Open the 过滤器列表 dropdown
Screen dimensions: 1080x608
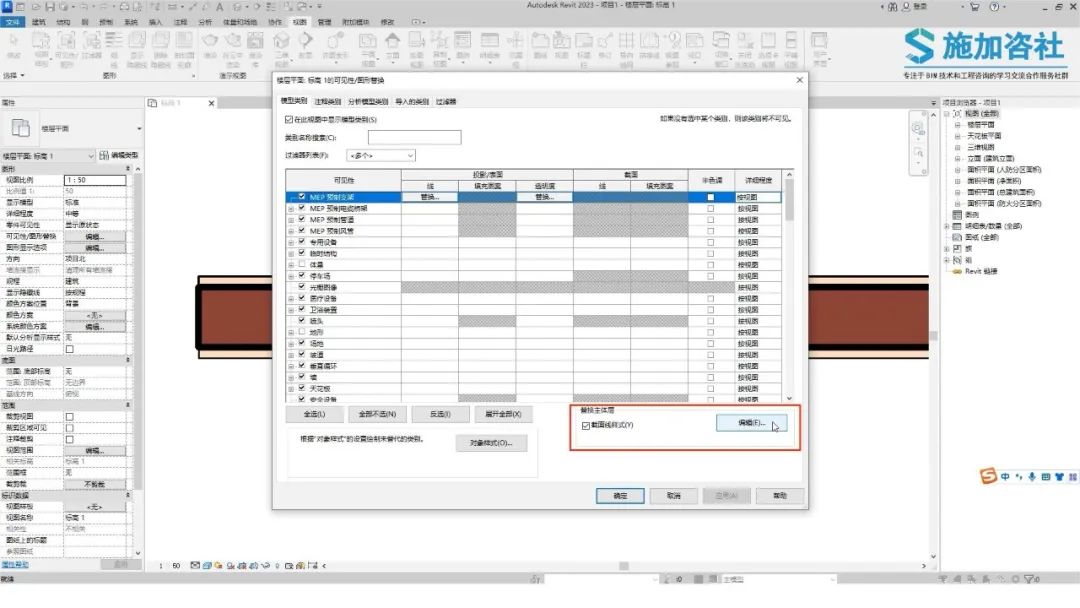pyautogui.click(x=380, y=156)
